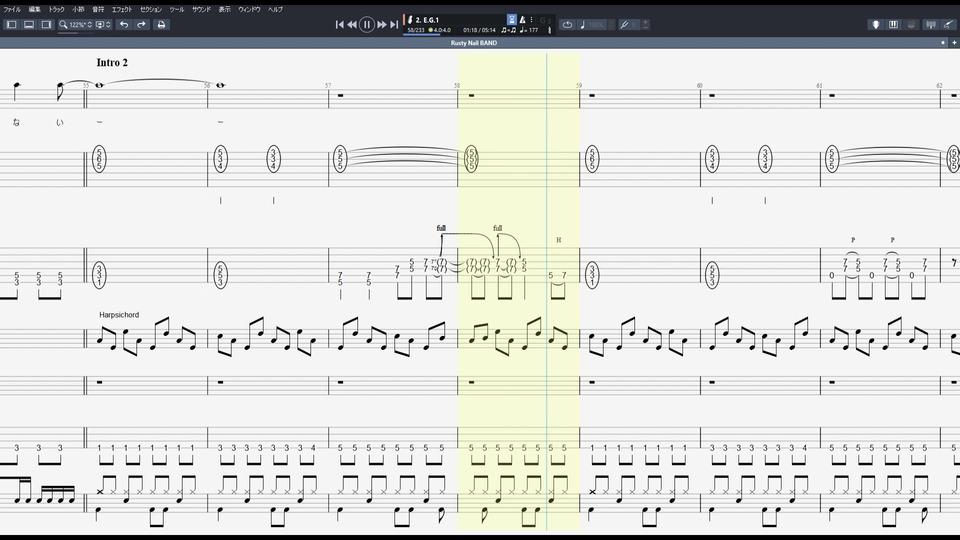Click the Intro 2 section label
The width and height of the screenshot is (960, 540).
(x=112, y=62)
